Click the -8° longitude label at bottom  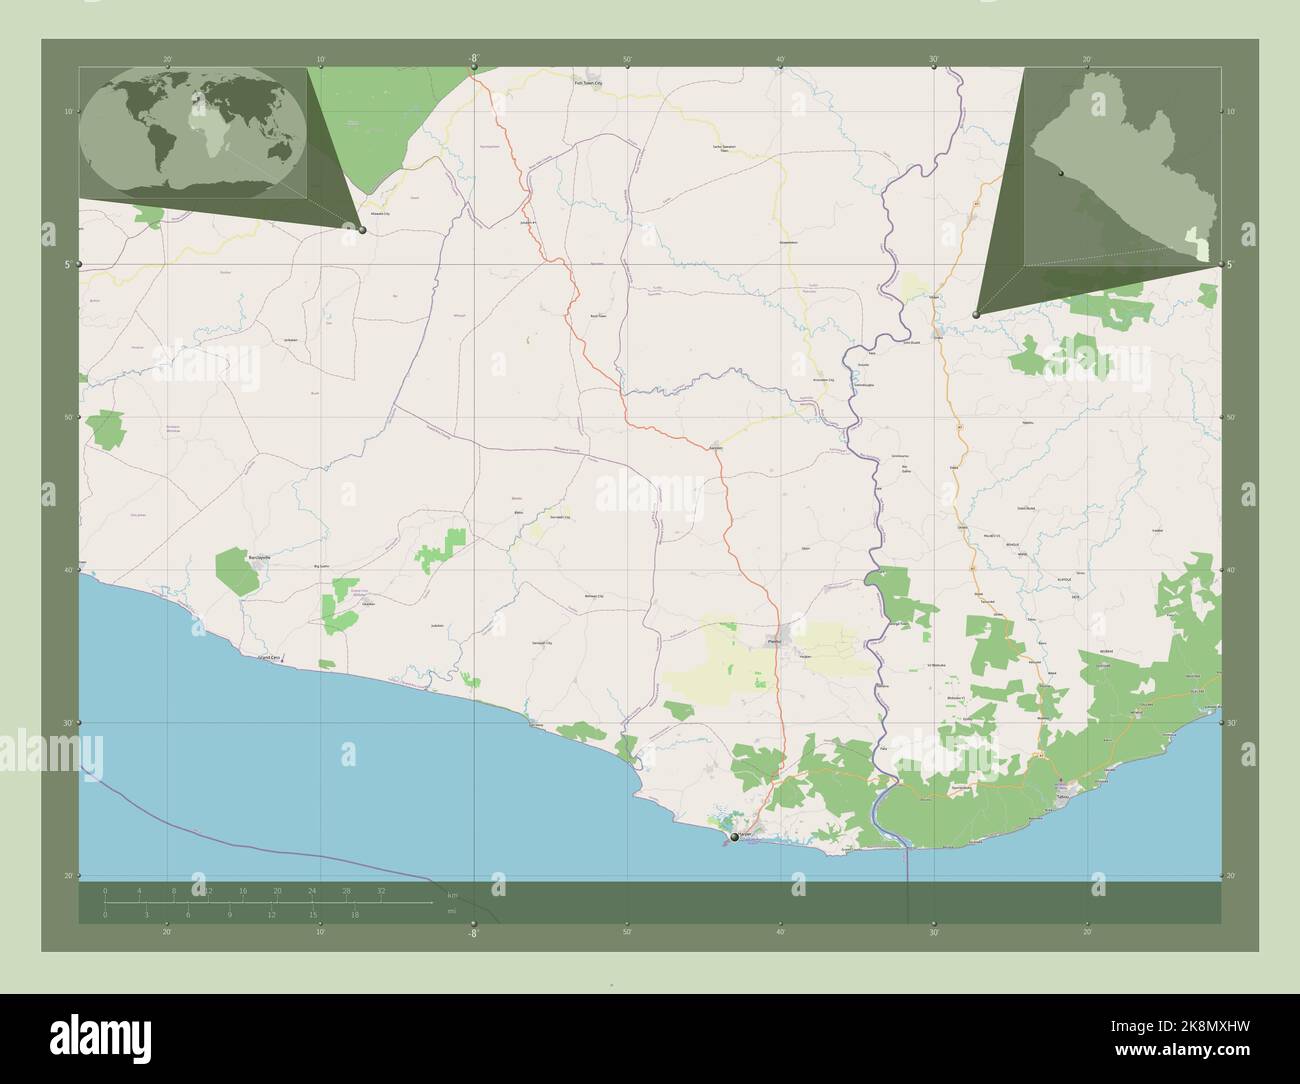click(x=473, y=933)
